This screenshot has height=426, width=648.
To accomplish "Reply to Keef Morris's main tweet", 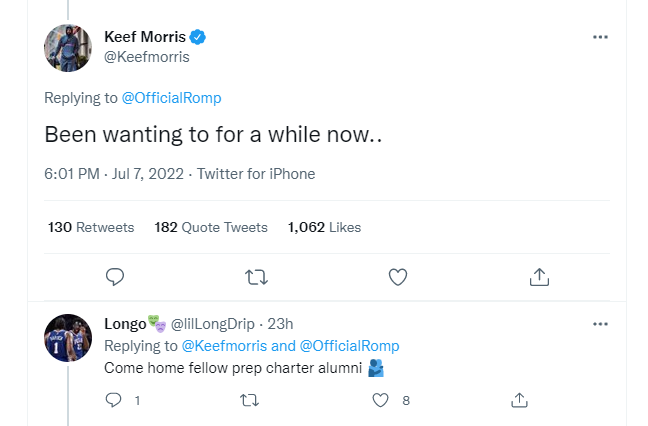I will coord(115,276).
